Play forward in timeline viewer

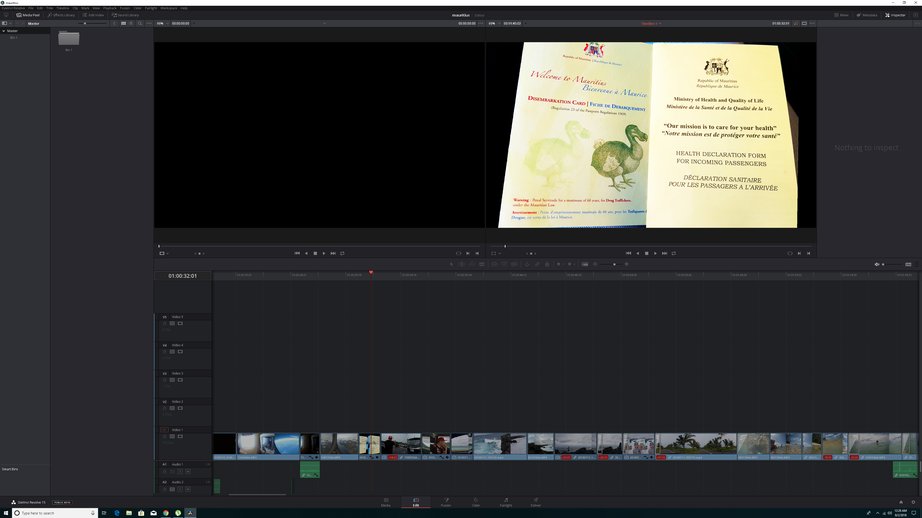(x=655, y=253)
